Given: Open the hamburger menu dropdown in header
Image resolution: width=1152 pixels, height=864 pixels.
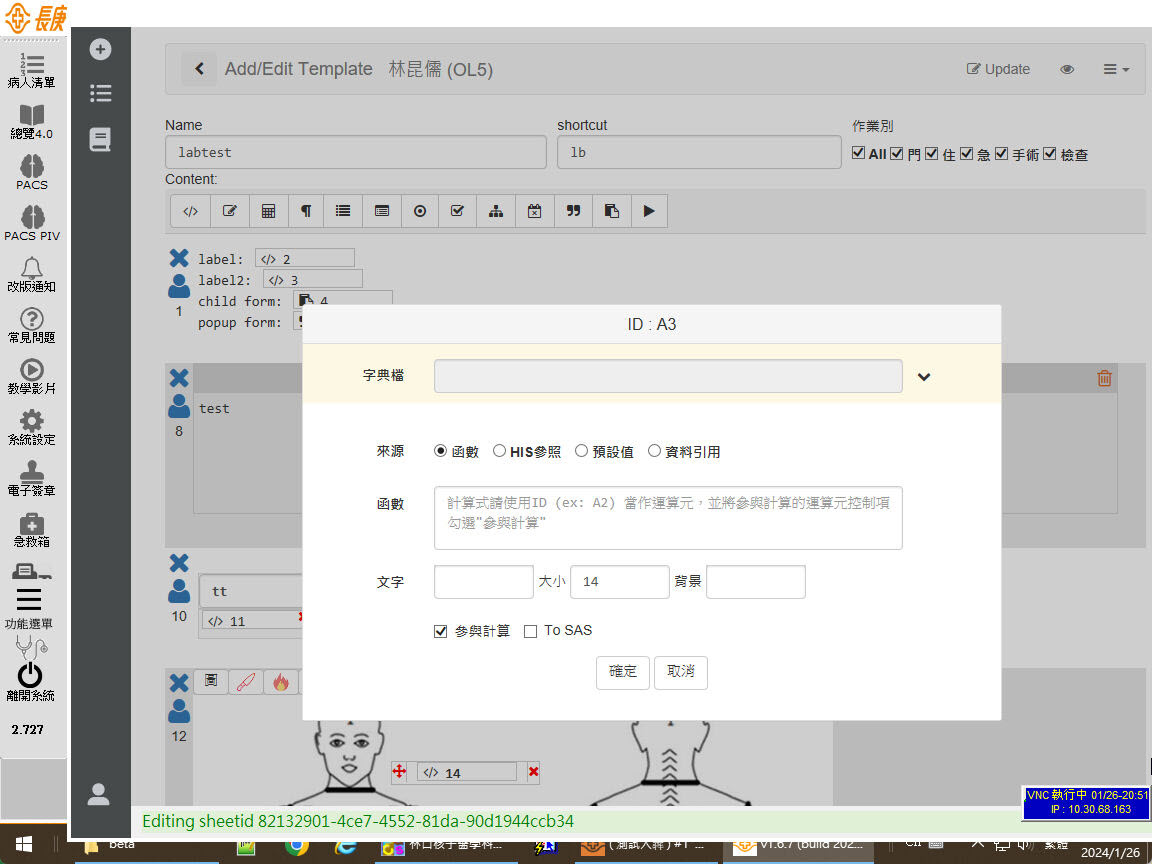Looking at the screenshot, I should click(x=1115, y=69).
